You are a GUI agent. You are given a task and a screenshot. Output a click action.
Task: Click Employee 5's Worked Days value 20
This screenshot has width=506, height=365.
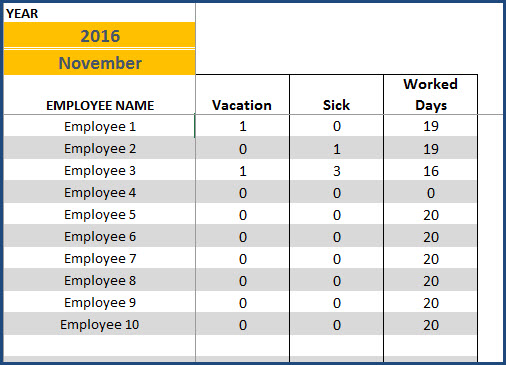(431, 214)
